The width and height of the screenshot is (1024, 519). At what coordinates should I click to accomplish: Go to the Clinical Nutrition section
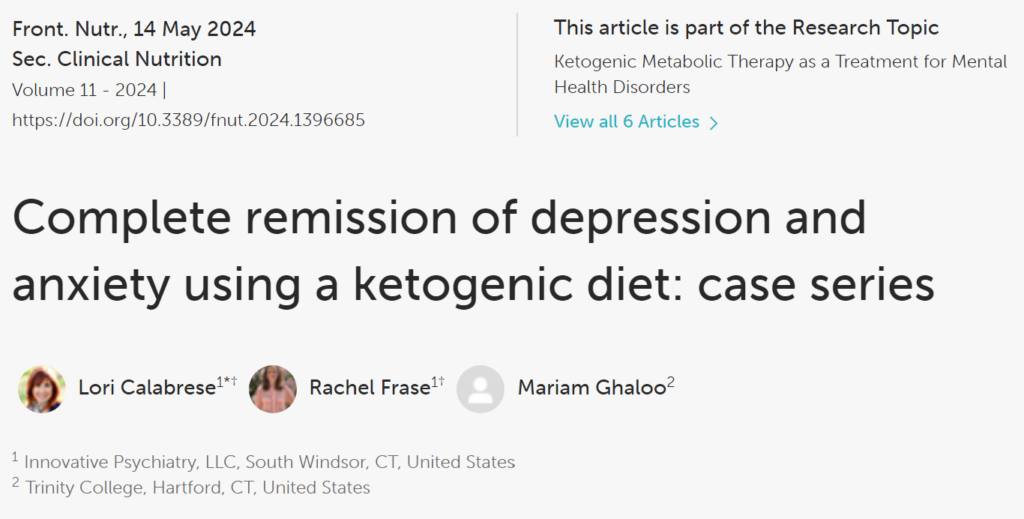point(117,59)
